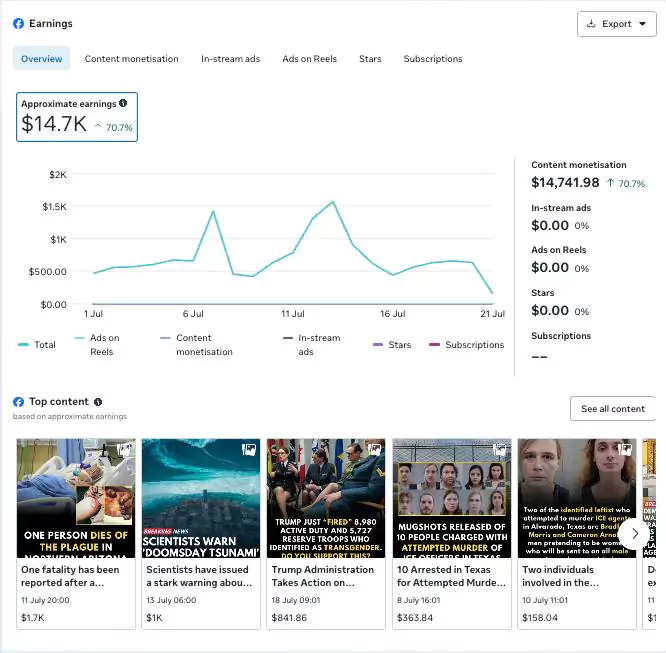Click the photo icon on mugshots post thumbnail
Image resolution: width=666 pixels, height=653 pixels.
[500, 450]
